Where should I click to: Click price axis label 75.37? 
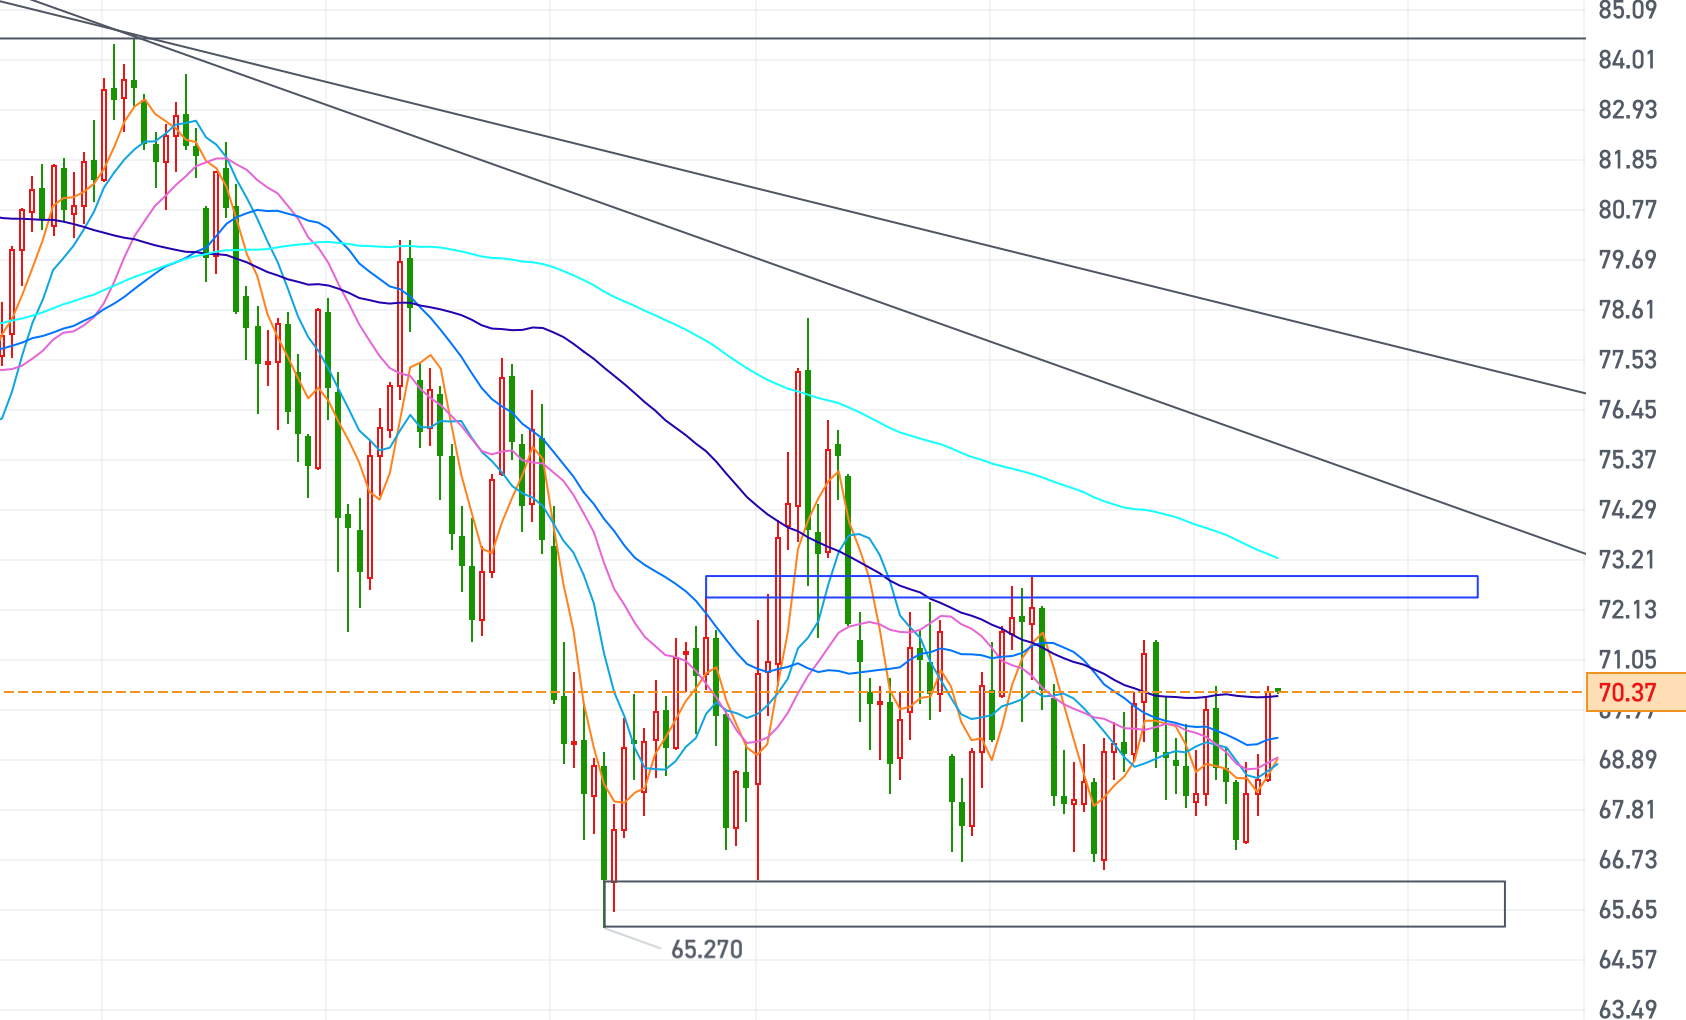tap(1627, 460)
